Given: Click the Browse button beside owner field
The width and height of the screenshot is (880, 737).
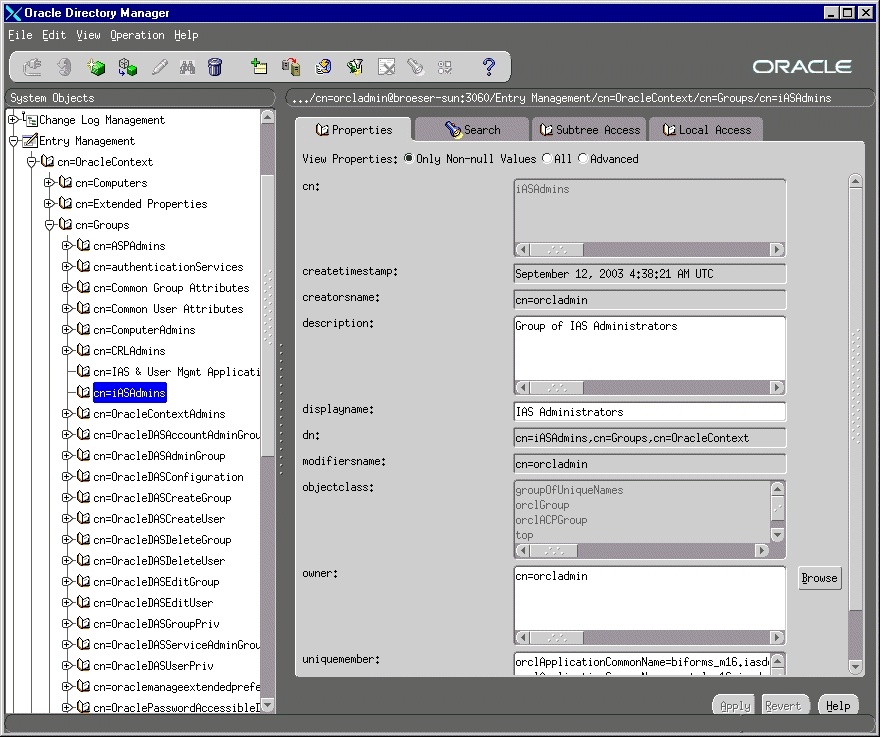Looking at the screenshot, I should [x=818, y=578].
